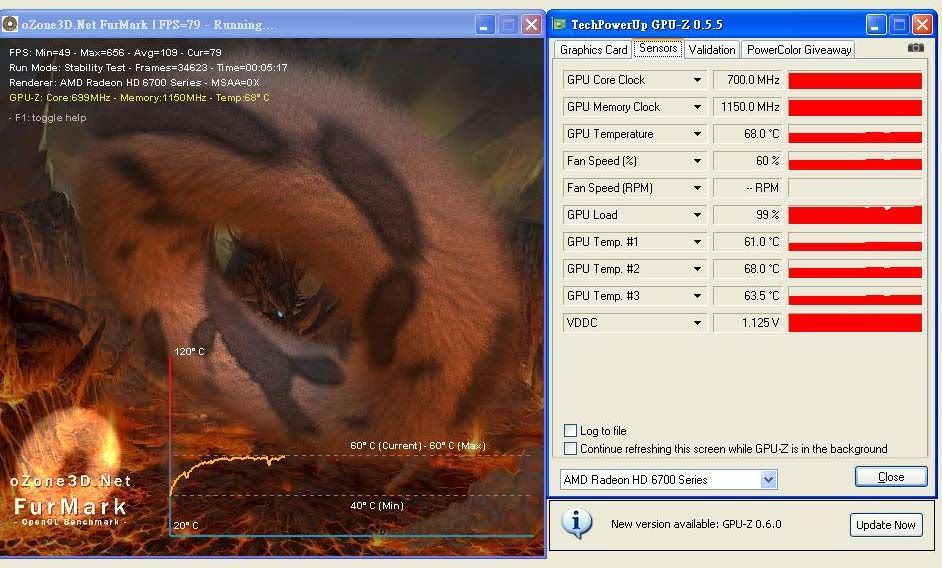Open the AMD Radeon HD 6700 Series selector
This screenshot has height=568, width=942.
(x=669, y=480)
